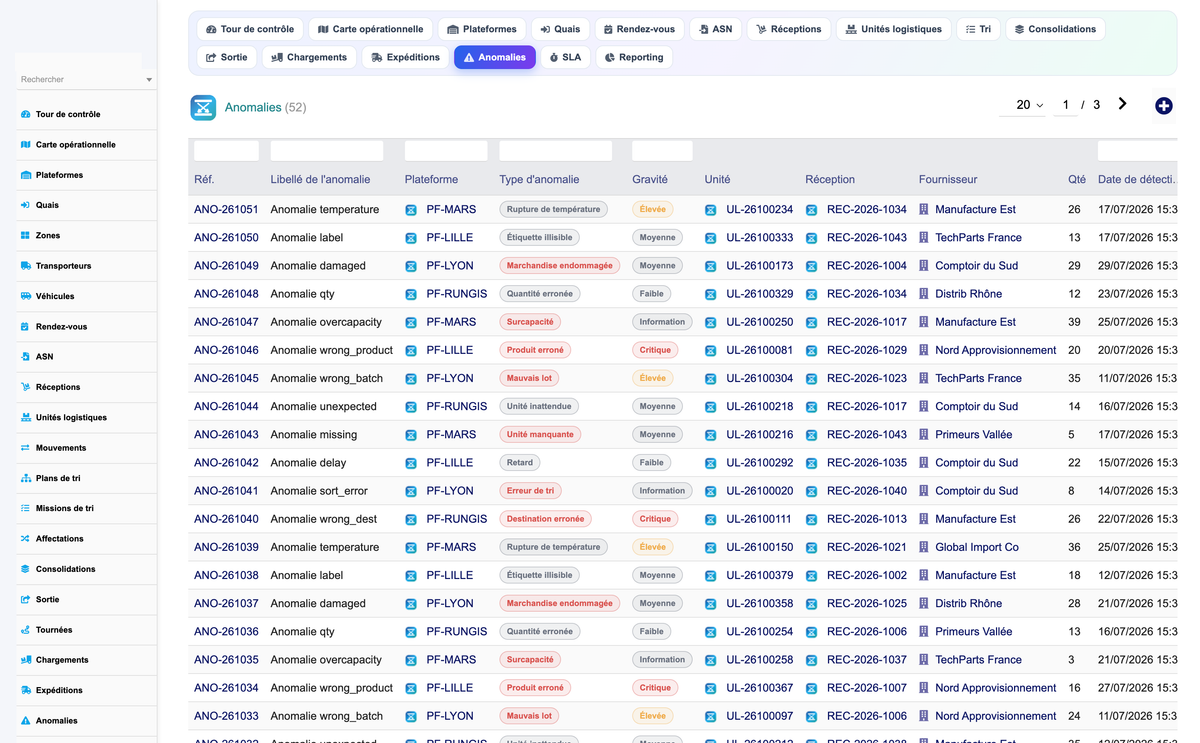The width and height of the screenshot is (1200, 743).
Task: Click the Destination erronée tag in ANO-261040
Action: pyautogui.click(x=545, y=519)
